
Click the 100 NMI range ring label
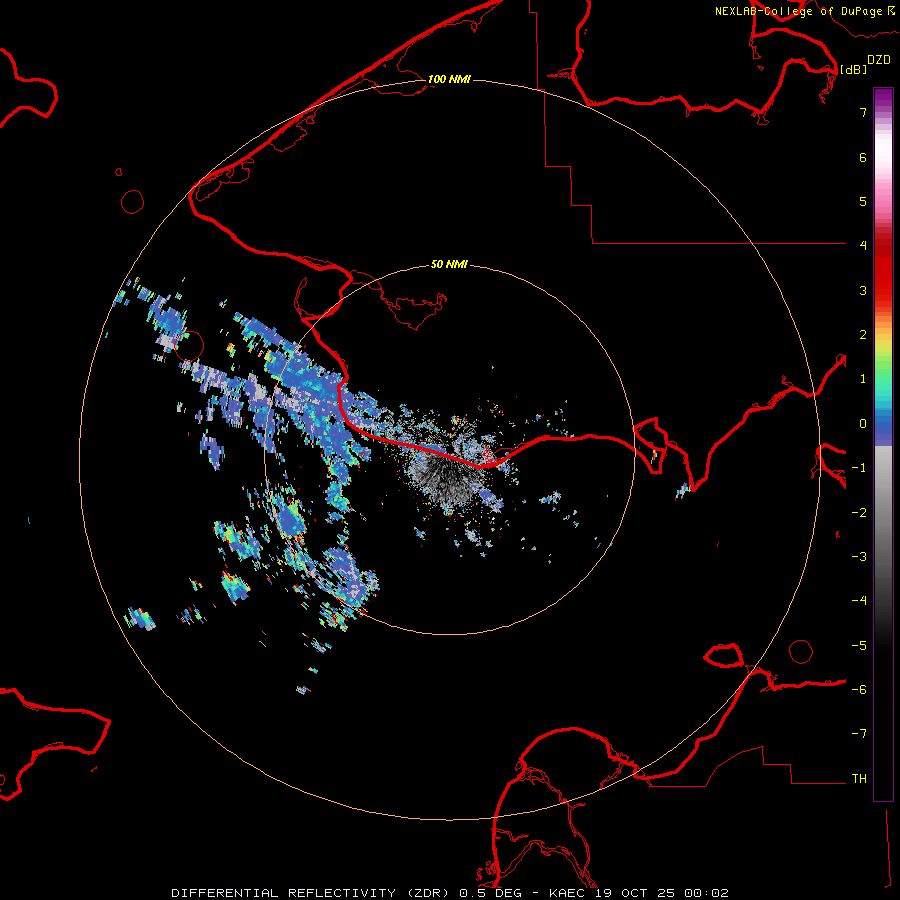click(x=449, y=79)
